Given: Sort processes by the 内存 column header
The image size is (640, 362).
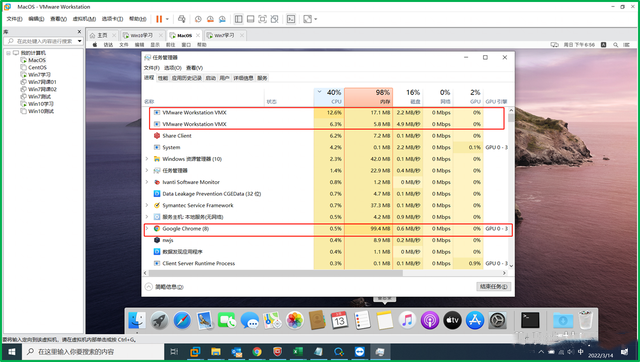Looking at the screenshot, I should pyautogui.click(x=369, y=97).
